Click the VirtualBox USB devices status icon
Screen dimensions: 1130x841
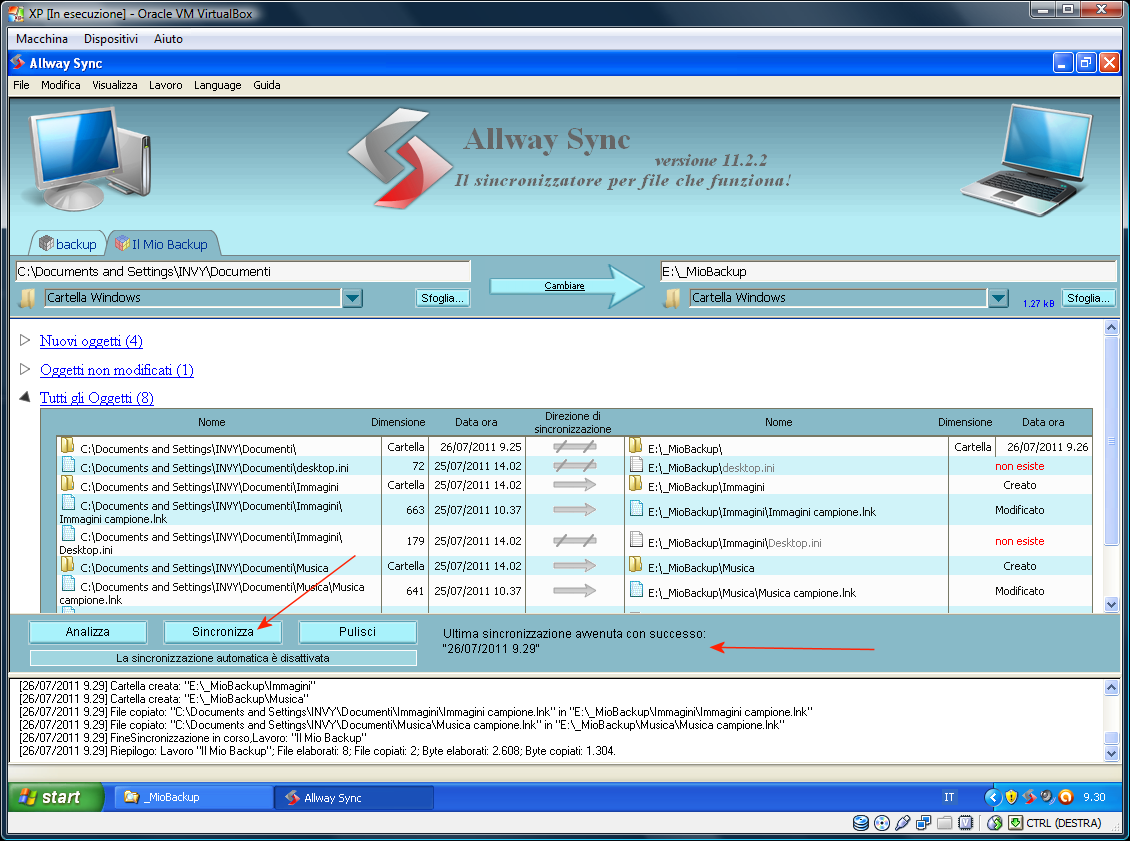(902, 823)
